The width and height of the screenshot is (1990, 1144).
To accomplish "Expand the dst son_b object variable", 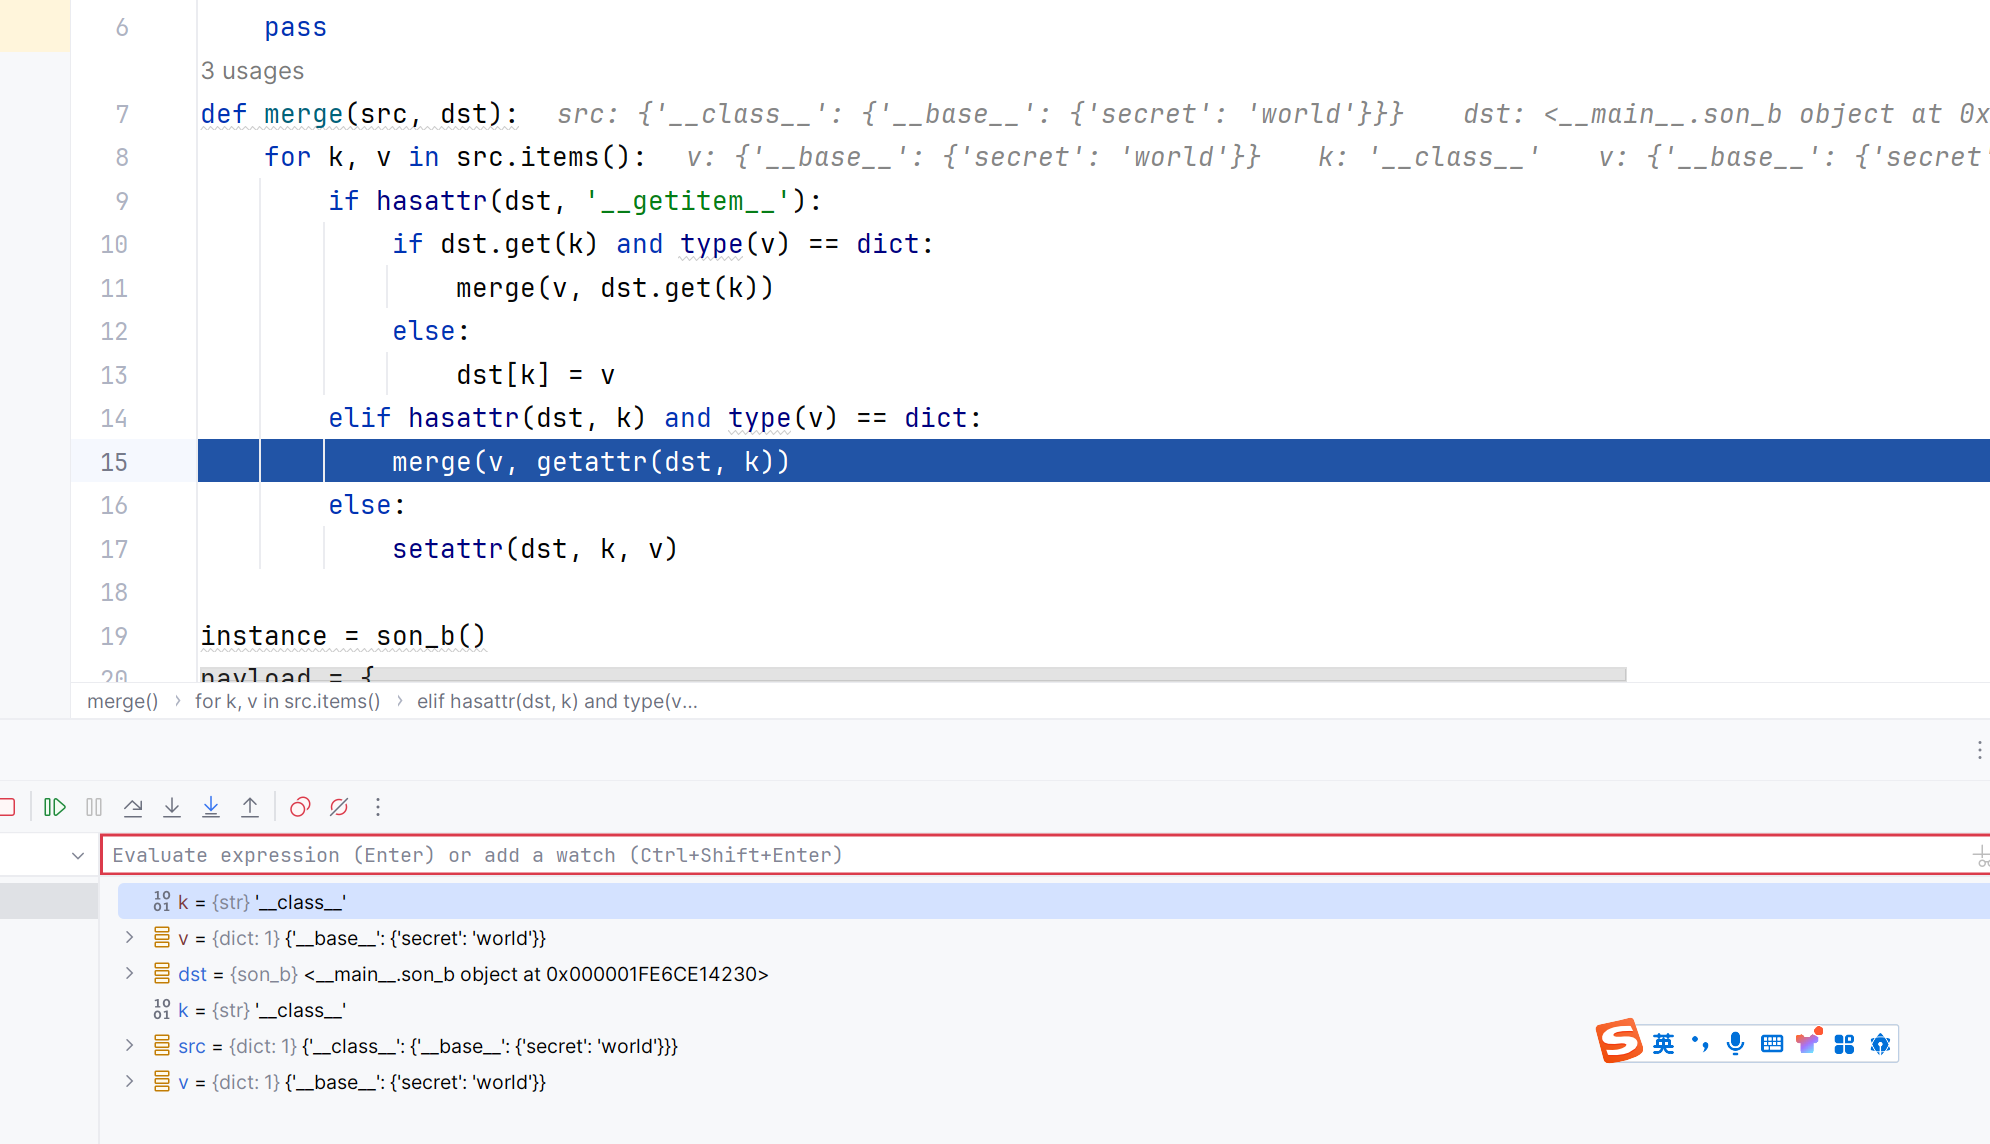I will coord(130,973).
